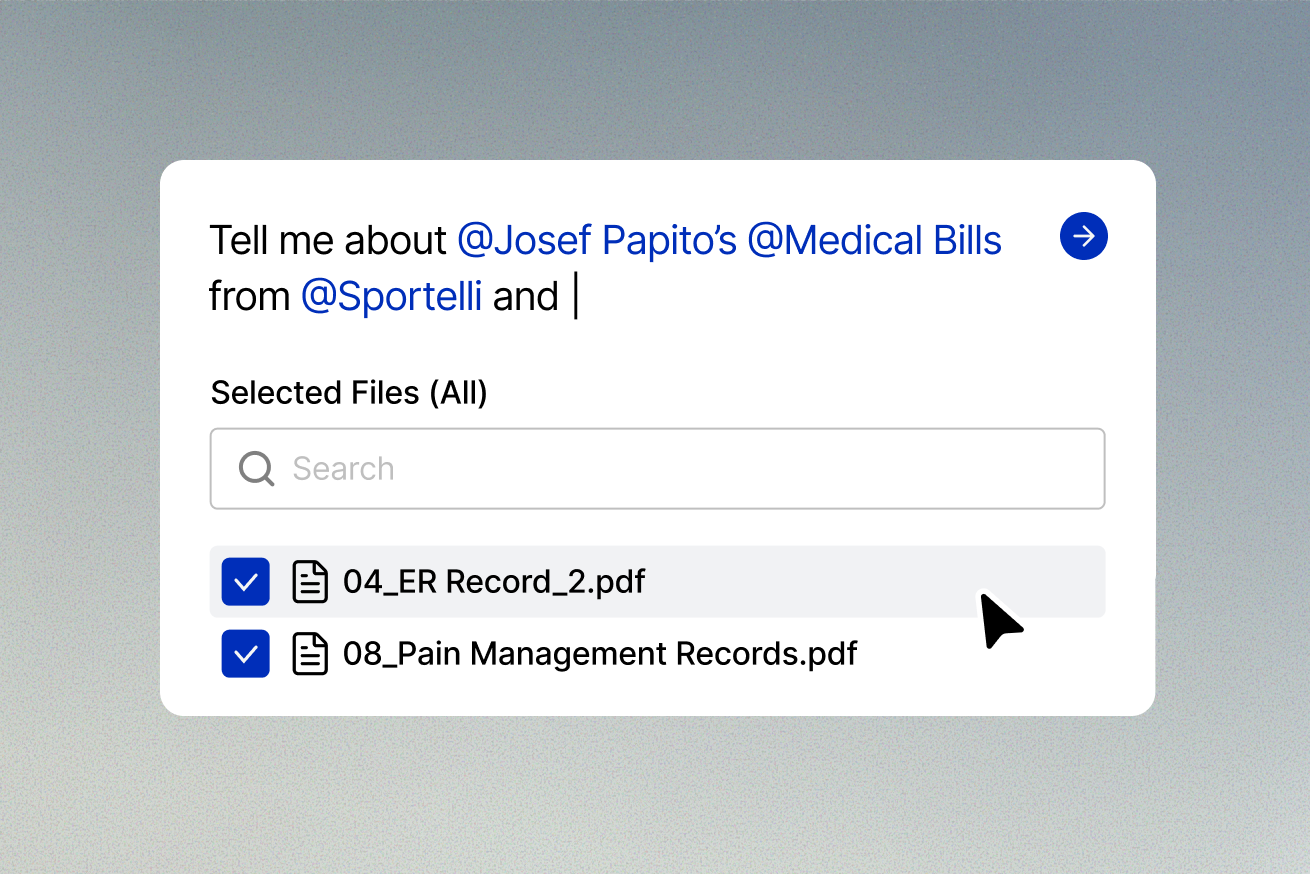
Task: Click the @Josef Papito's mention
Action: coord(596,241)
